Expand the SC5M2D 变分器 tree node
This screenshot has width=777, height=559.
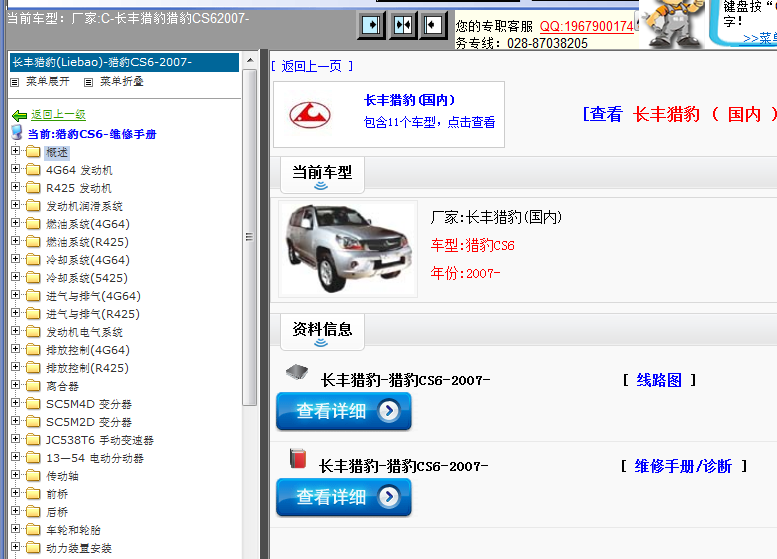(15, 421)
